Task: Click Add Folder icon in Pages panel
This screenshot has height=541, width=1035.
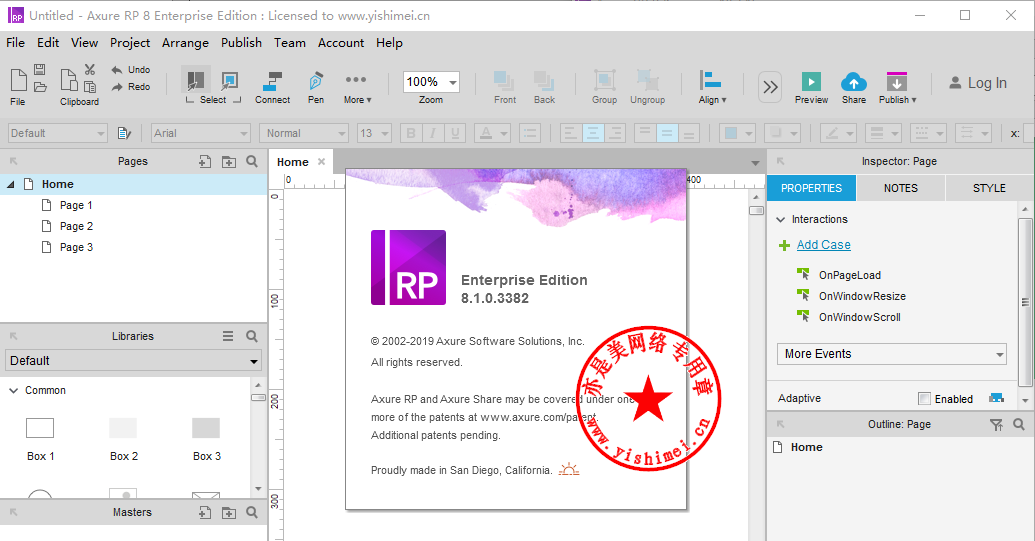Action: (x=228, y=162)
